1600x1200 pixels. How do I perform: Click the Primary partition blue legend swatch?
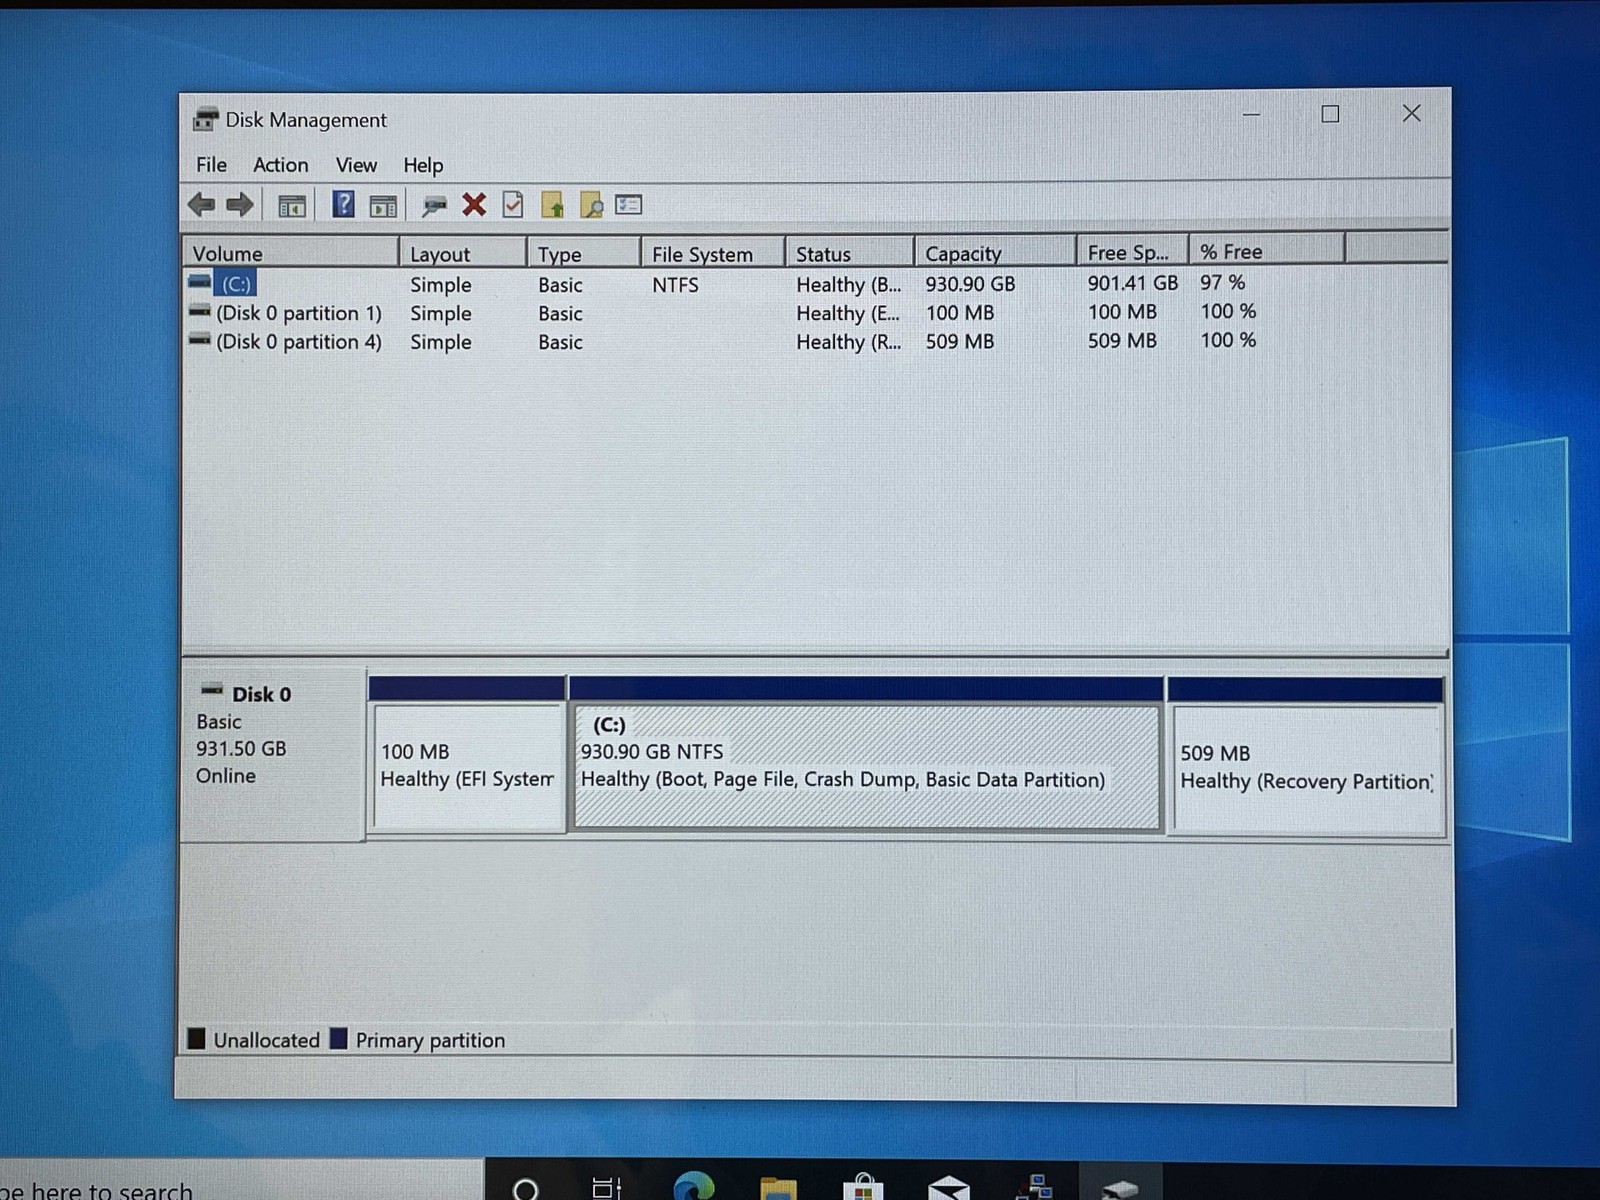(x=339, y=1039)
